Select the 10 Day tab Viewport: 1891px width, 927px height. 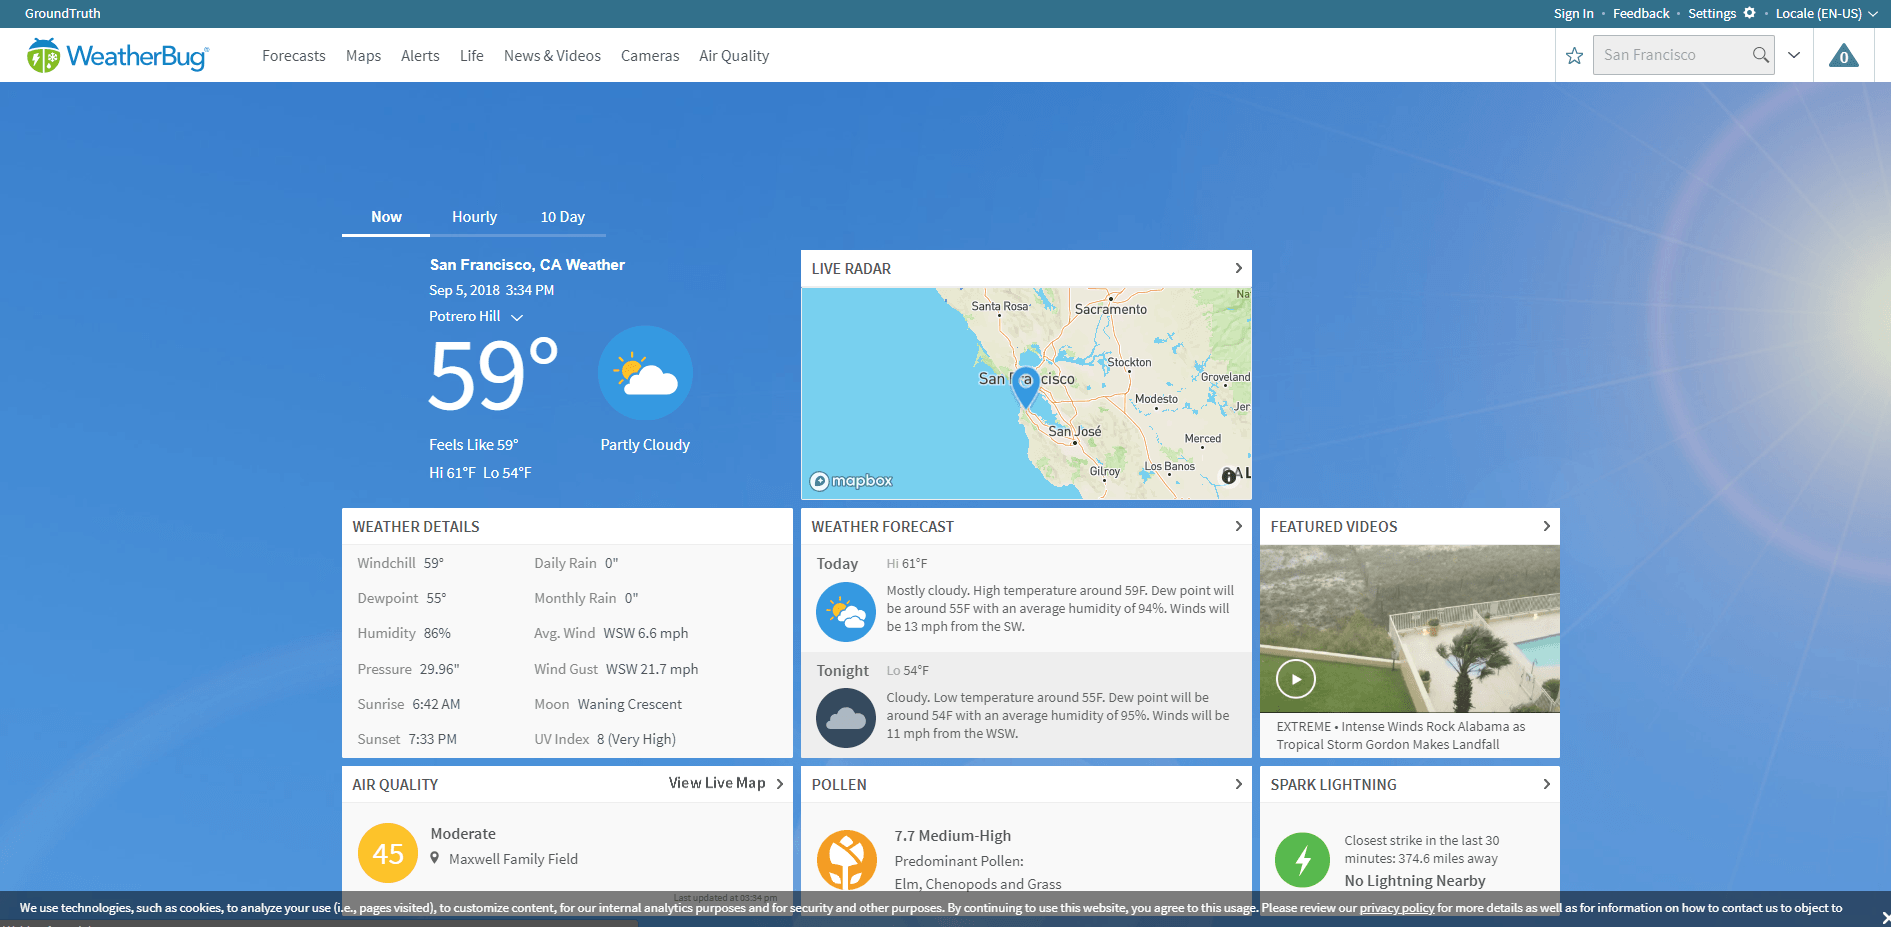[x=562, y=217]
